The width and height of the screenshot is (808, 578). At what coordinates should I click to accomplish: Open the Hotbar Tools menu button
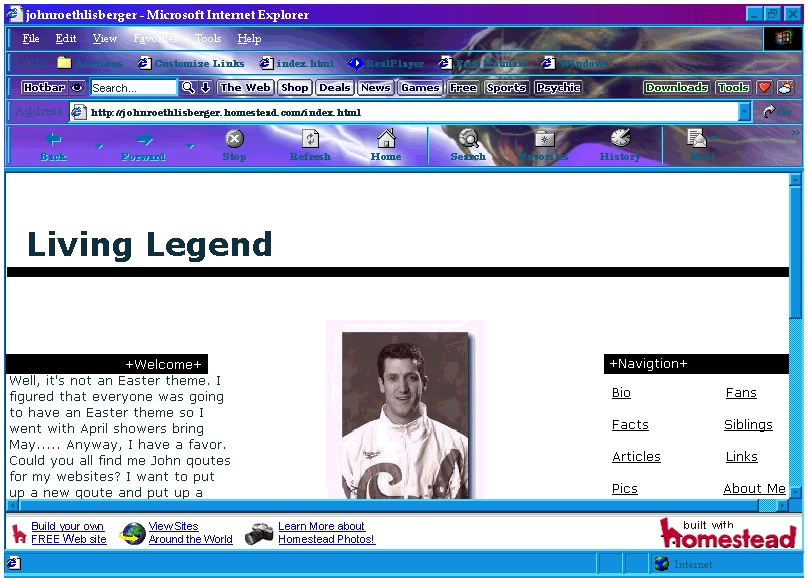coord(733,88)
